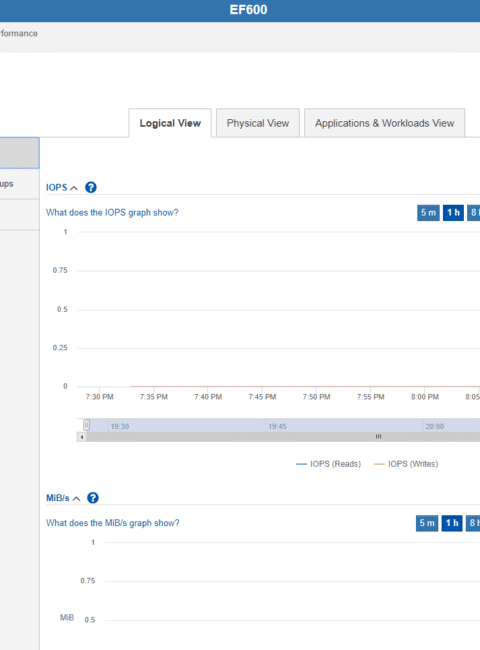
Task: Toggle the IOPS (Writes) legend series
Action: pos(406,464)
